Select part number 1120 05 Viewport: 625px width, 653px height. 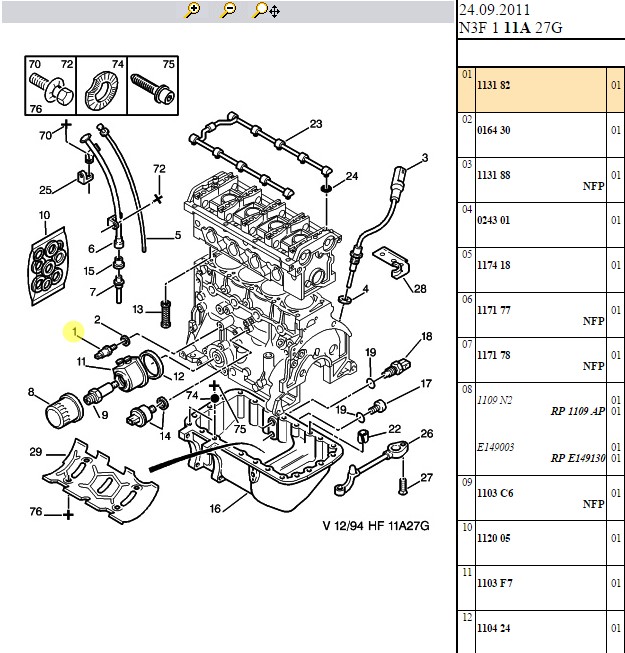pyautogui.click(x=493, y=538)
